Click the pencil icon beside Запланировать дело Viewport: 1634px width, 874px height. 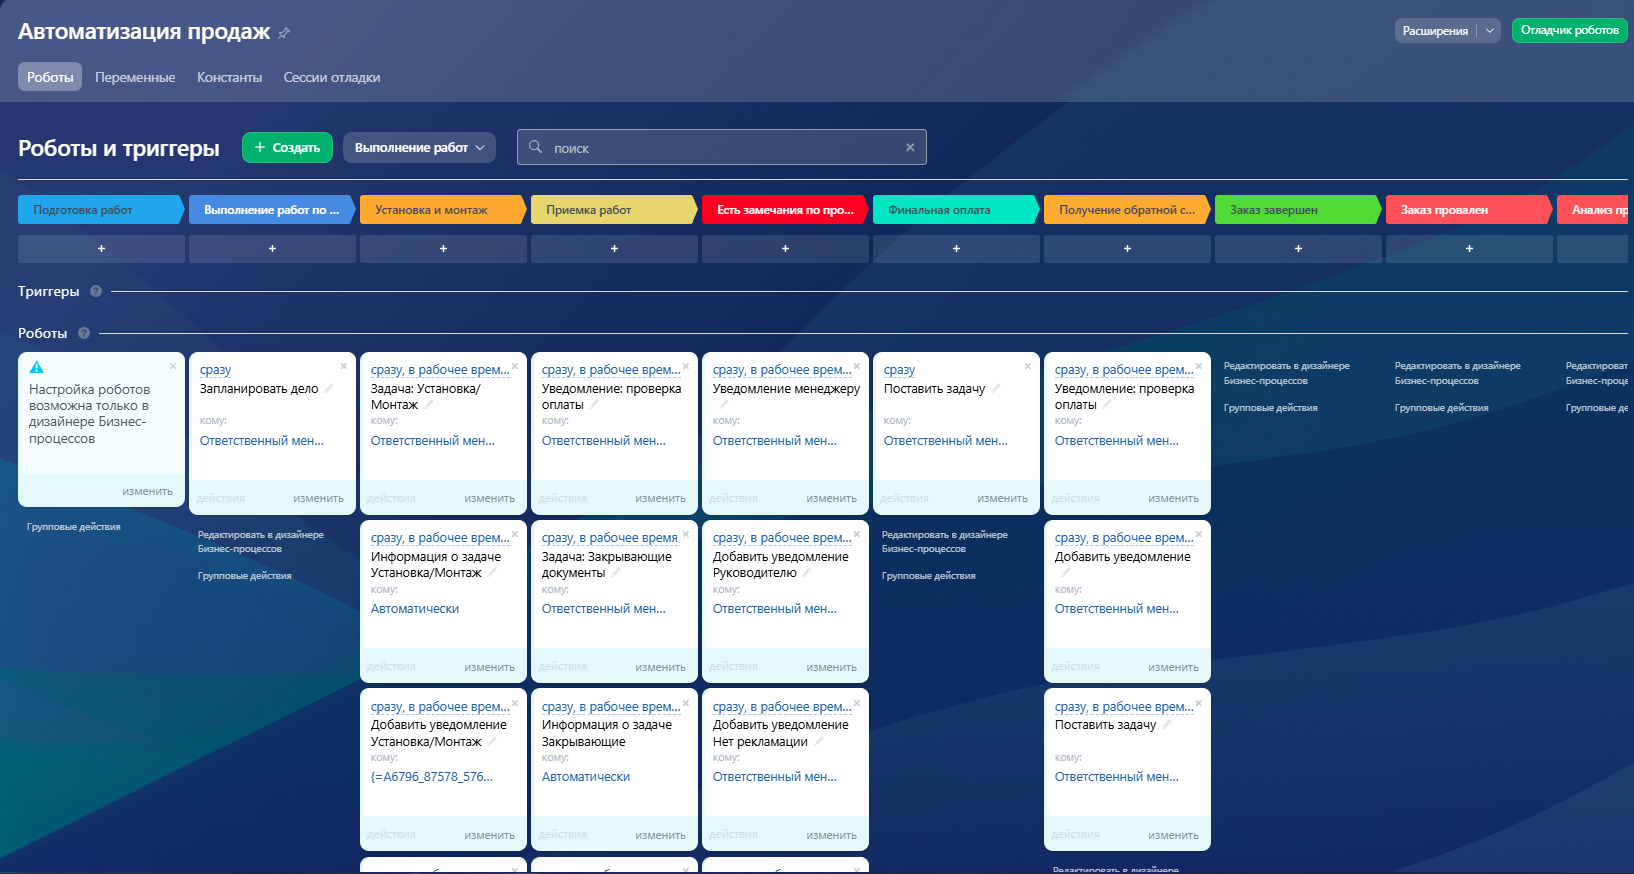pyautogui.click(x=329, y=388)
